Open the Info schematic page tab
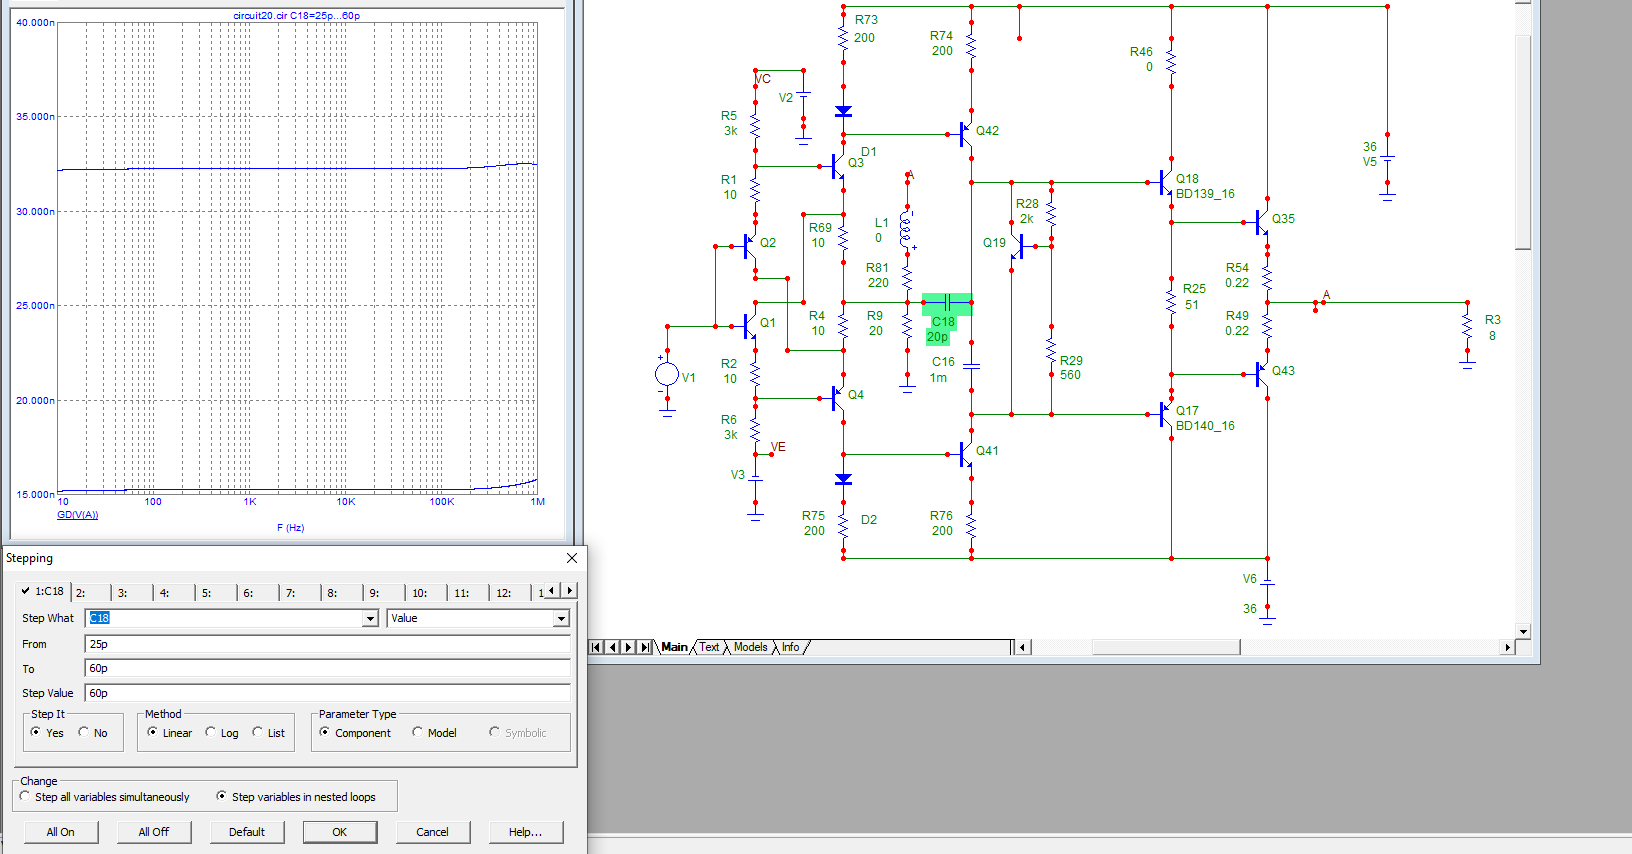This screenshot has height=854, width=1632. (x=790, y=647)
